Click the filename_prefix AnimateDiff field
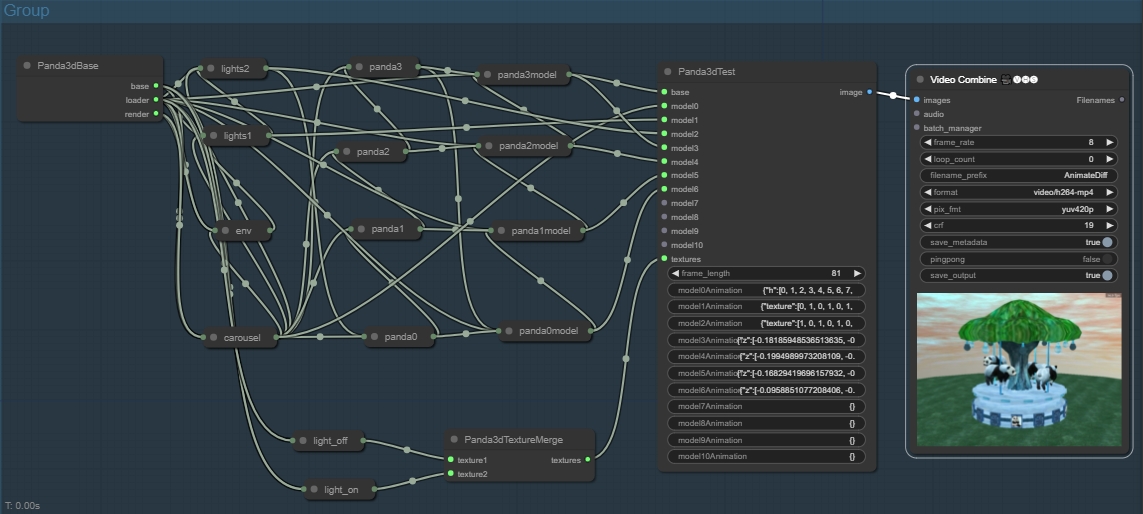The height and width of the screenshot is (514, 1143). pyautogui.click(x=1018, y=176)
